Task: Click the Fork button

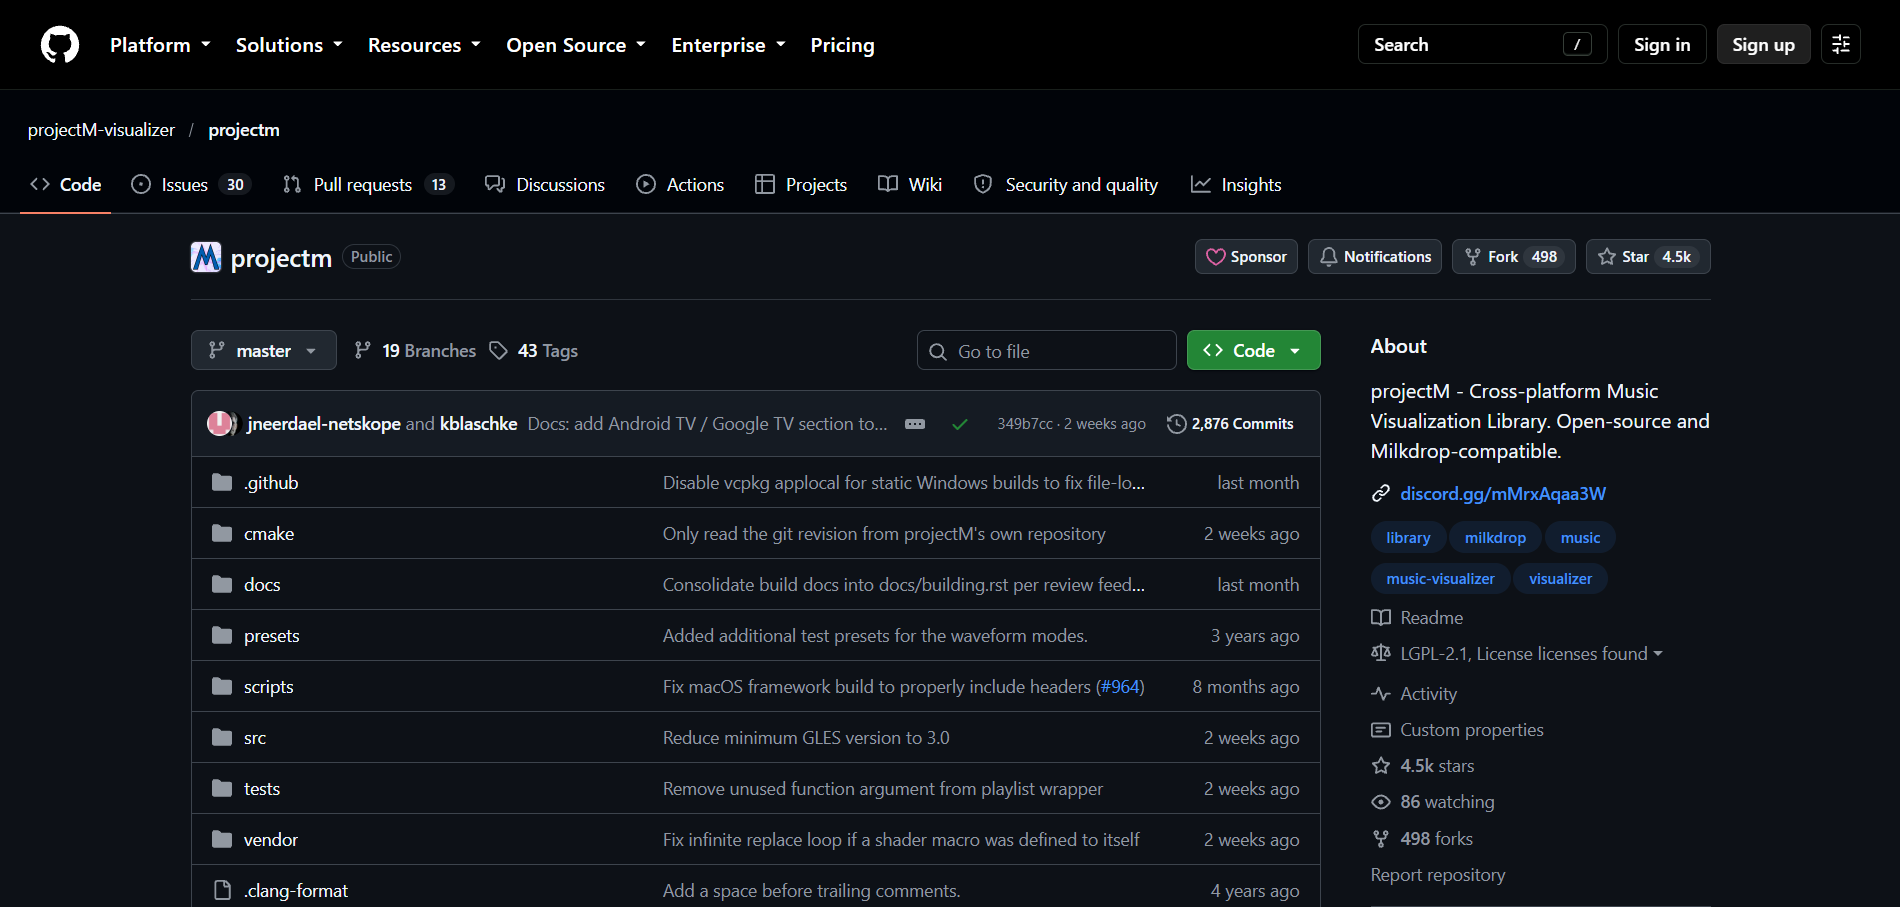Action: pos(1514,257)
